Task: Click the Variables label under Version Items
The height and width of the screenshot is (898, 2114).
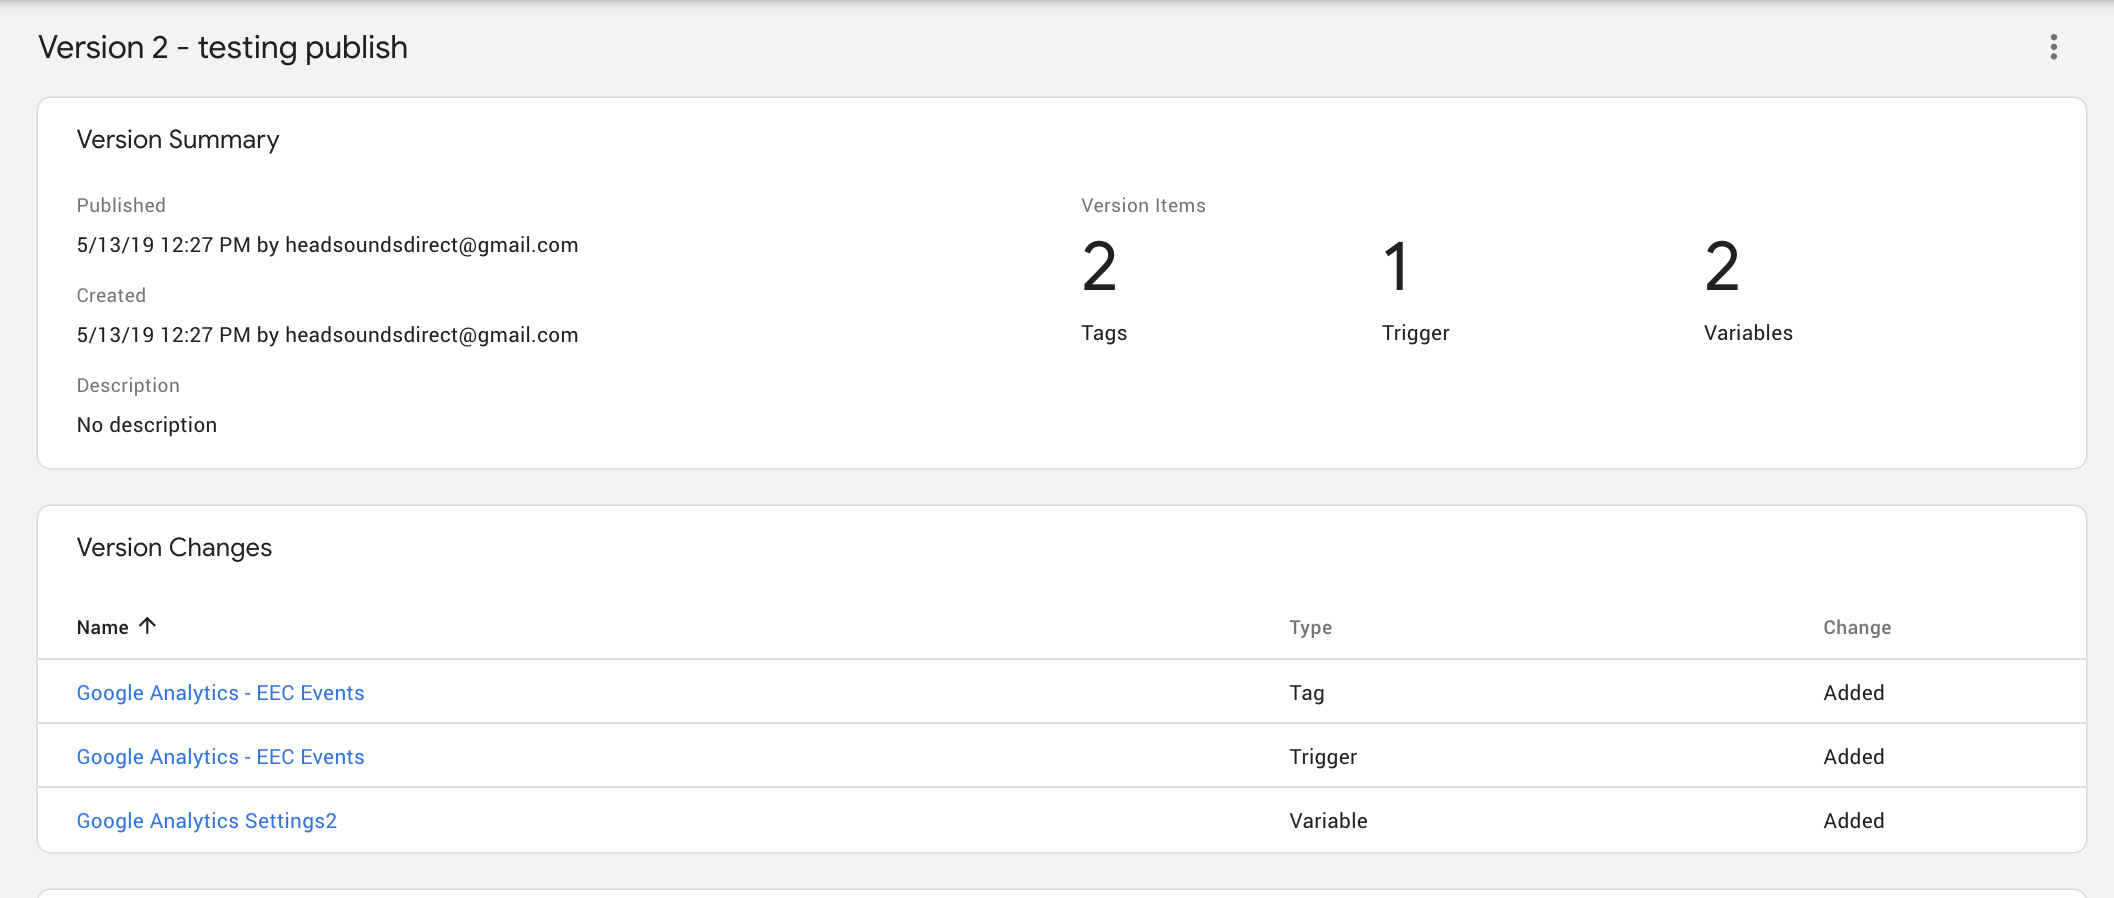Action: coord(1748,333)
